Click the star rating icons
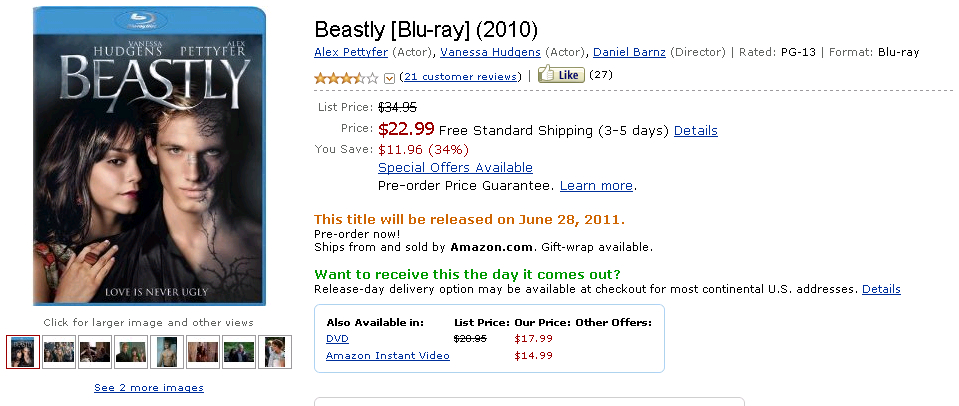959x406 pixels. (346, 77)
